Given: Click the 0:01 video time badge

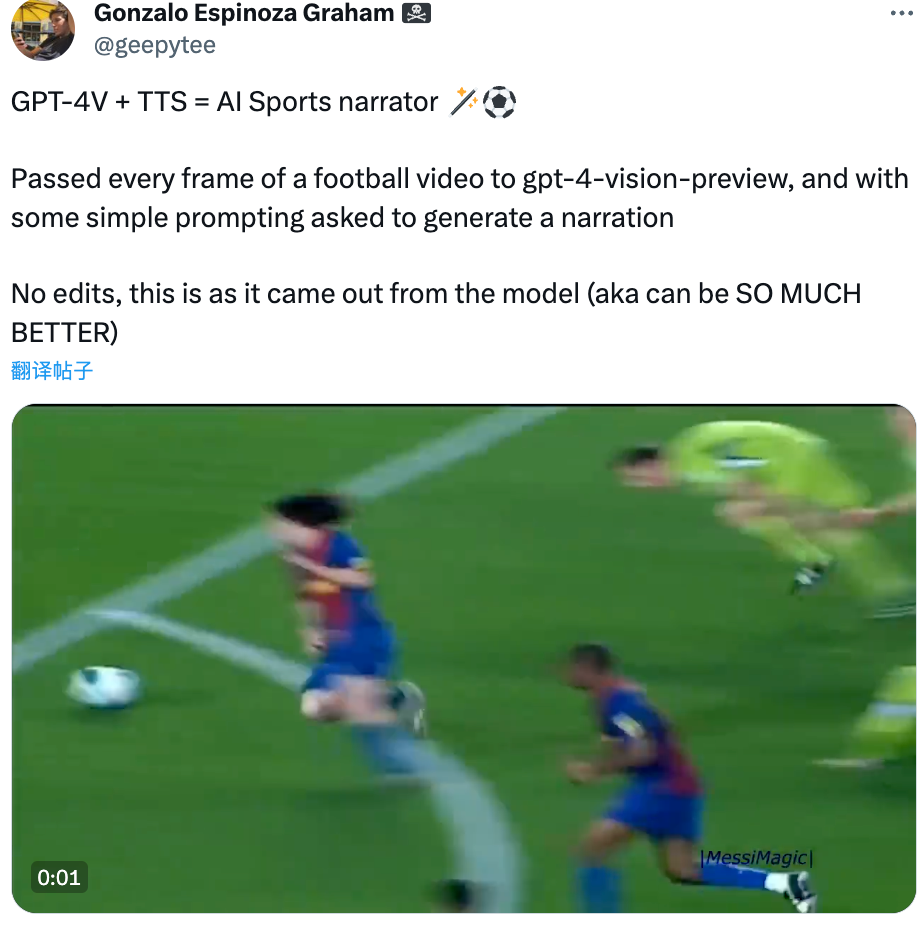Looking at the screenshot, I should (59, 877).
